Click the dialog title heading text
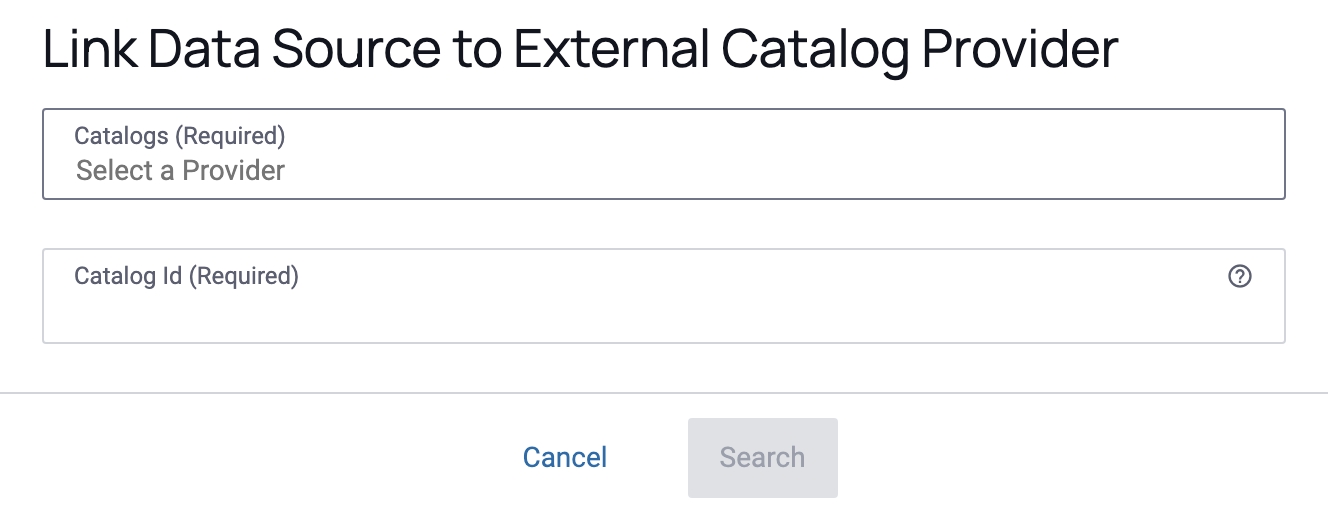Image resolution: width=1328 pixels, height=515 pixels. point(580,50)
